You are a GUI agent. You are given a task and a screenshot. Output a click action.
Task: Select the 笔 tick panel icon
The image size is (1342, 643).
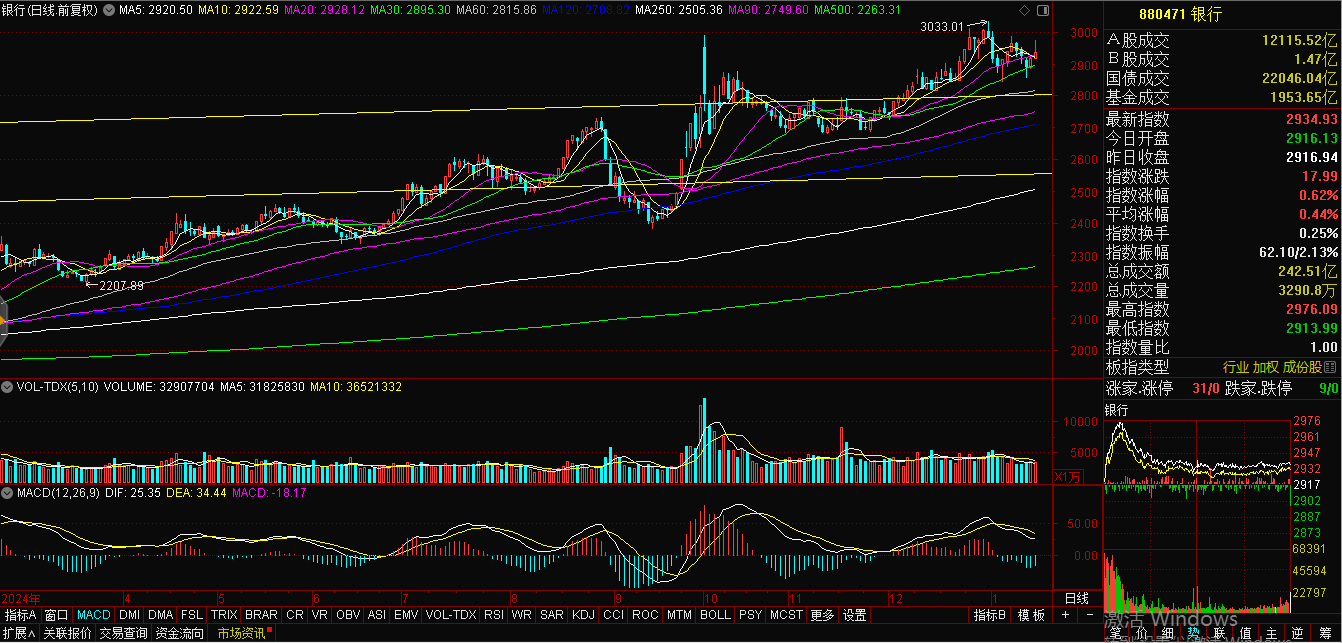pos(1115,633)
